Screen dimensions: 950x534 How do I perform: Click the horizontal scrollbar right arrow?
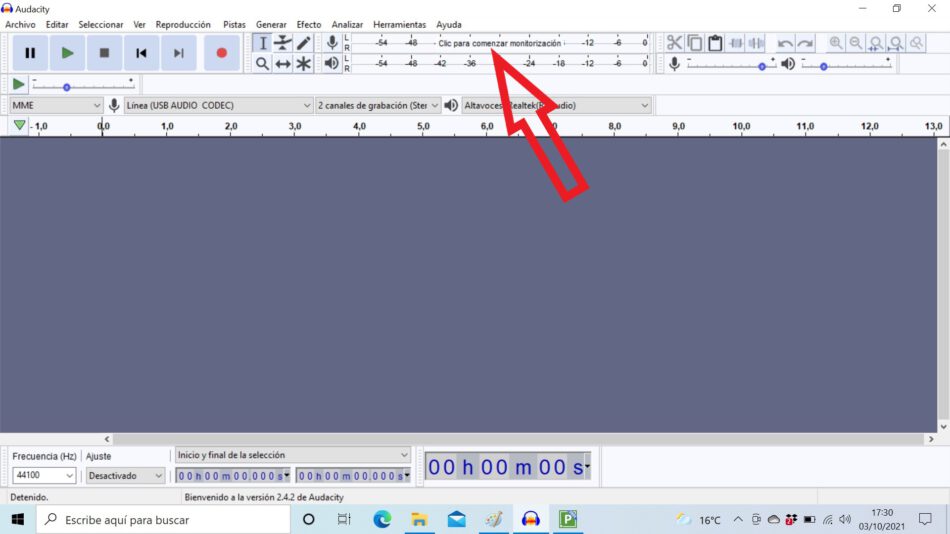pyautogui.click(x=931, y=439)
